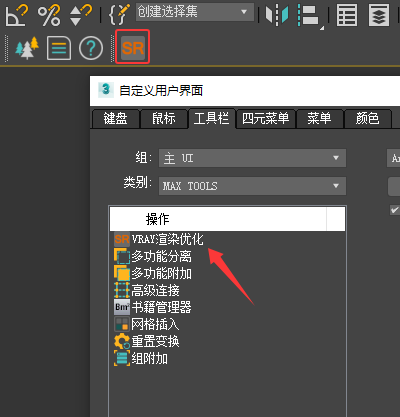Switch to the 四元菜单 tab
400x417 pixels.
266,119
